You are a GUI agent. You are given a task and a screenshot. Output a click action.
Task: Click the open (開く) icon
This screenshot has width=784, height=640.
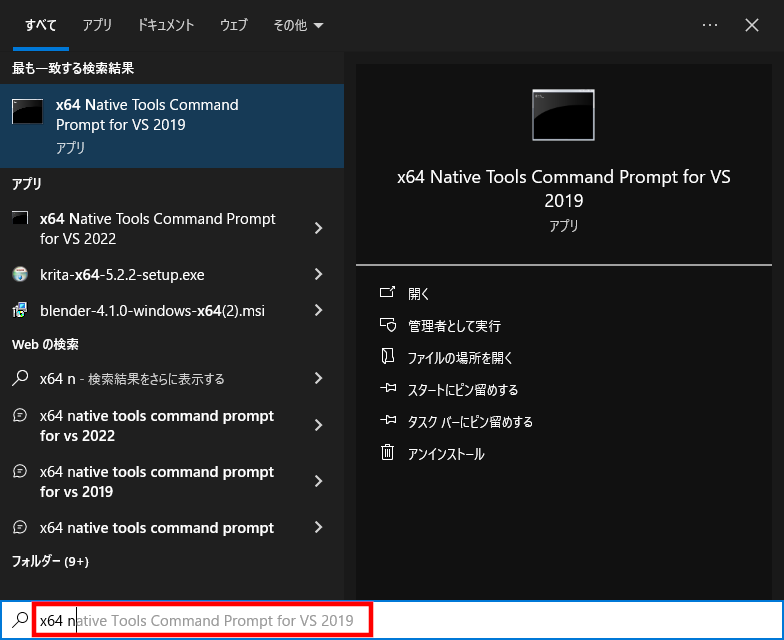pyautogui.click(x=388, y=292)
